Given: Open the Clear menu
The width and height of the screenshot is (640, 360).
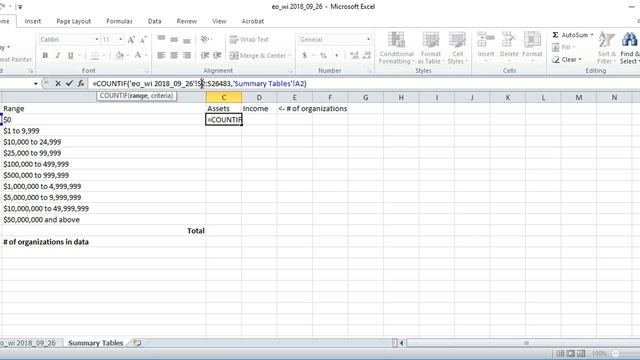Looking at the screenshot, I should [x=567, y=60].
